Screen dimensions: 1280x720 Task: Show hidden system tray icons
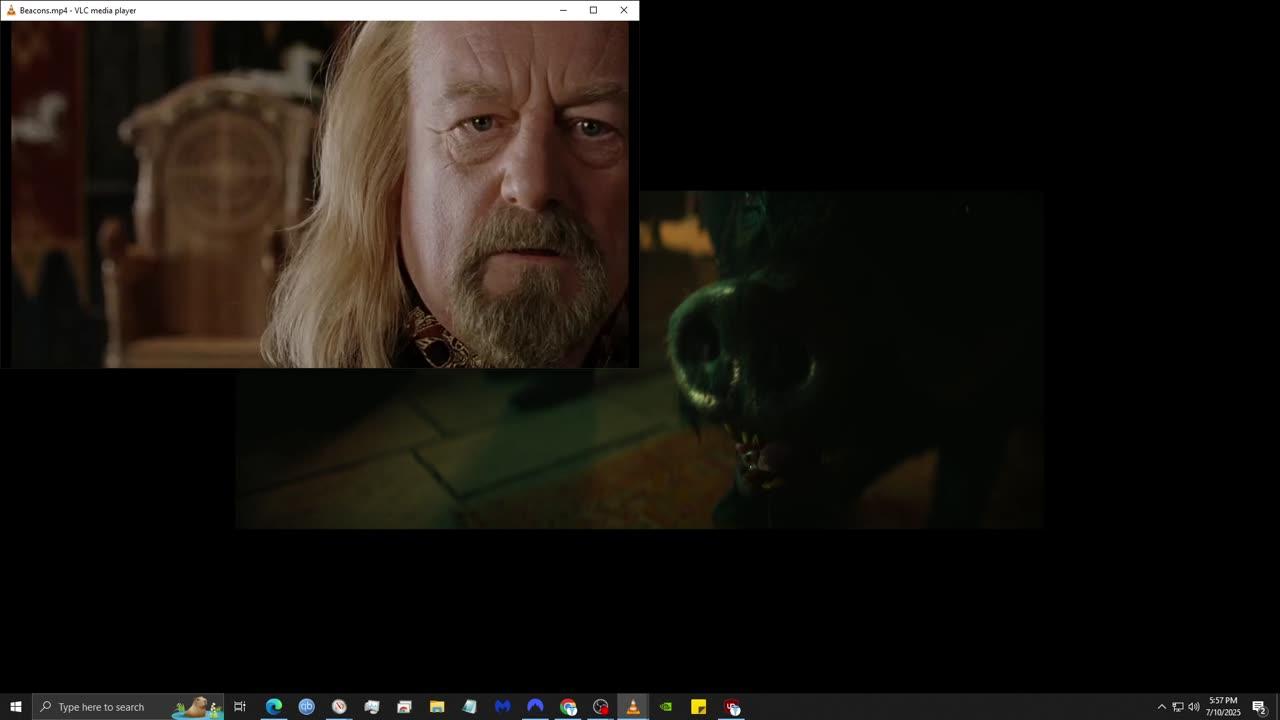point(1162,707)
